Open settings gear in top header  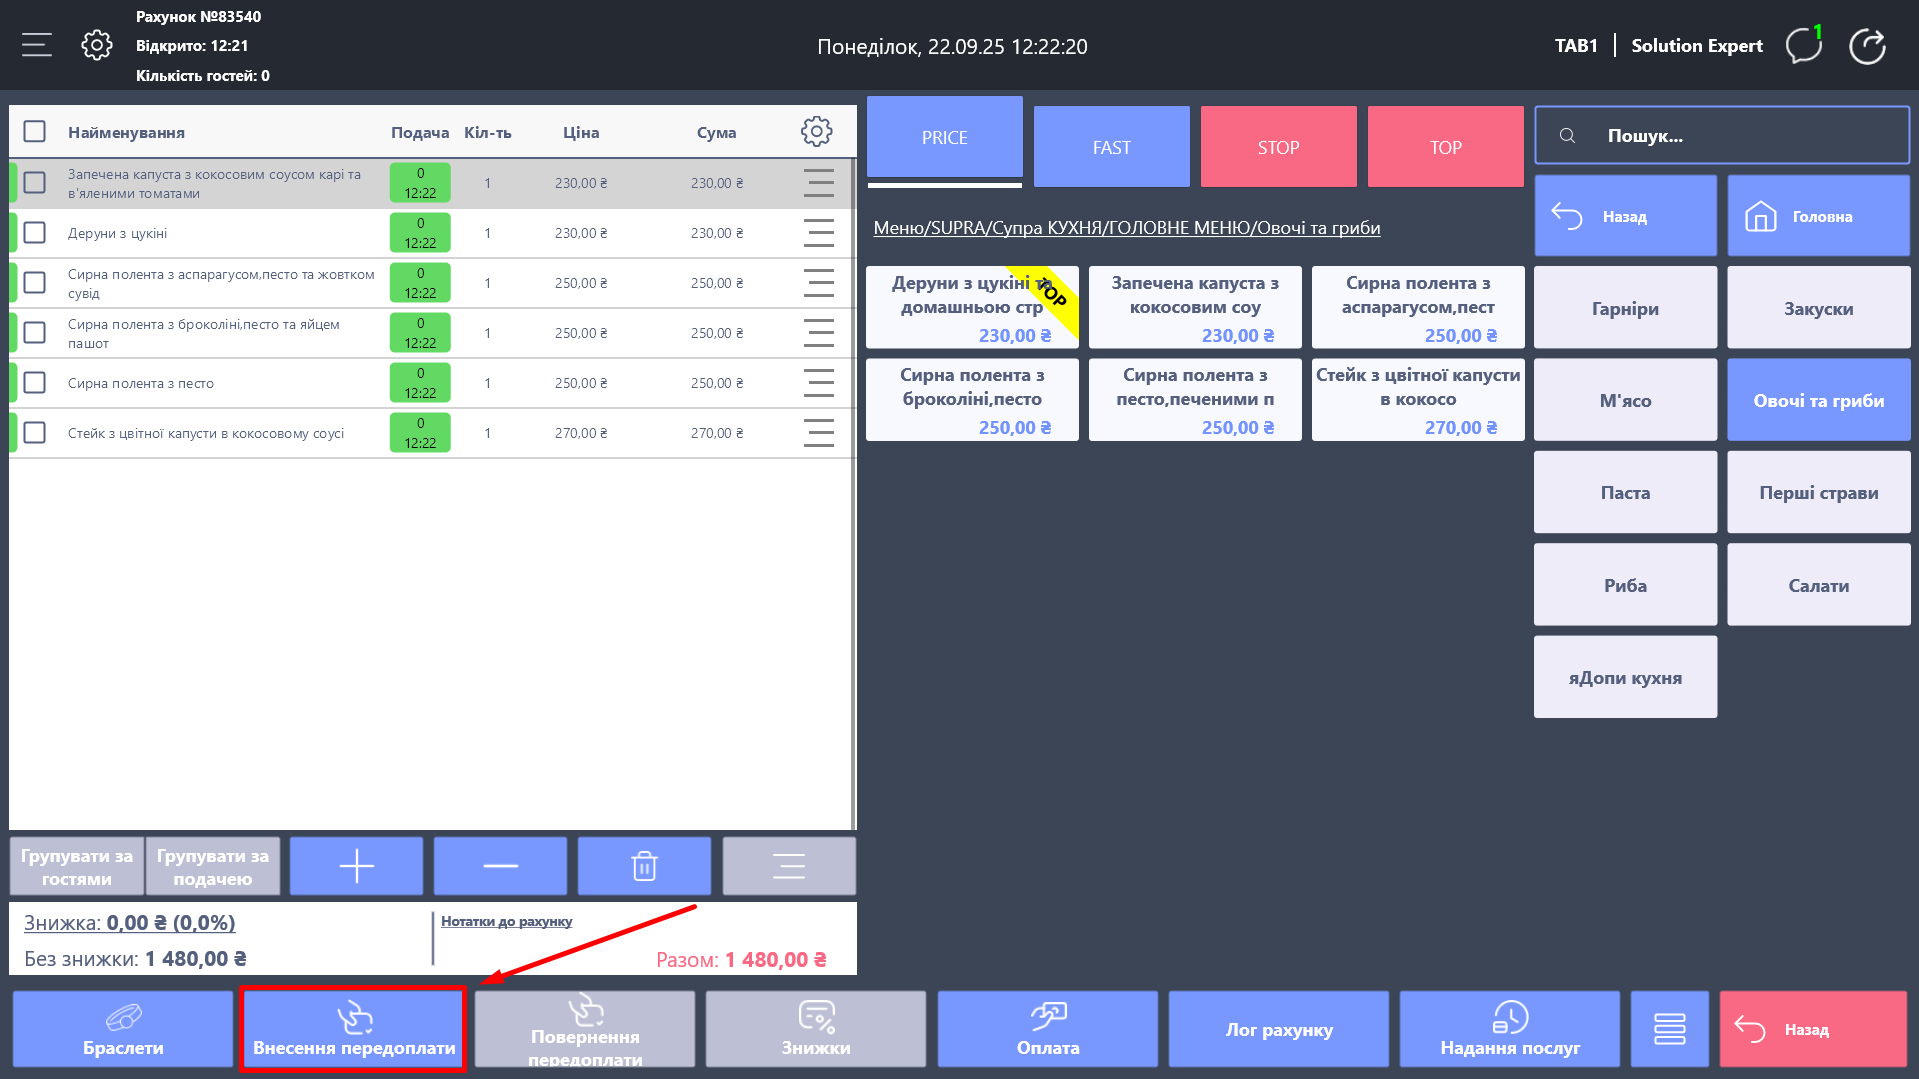pyautogui.click(x=97, y=45)
